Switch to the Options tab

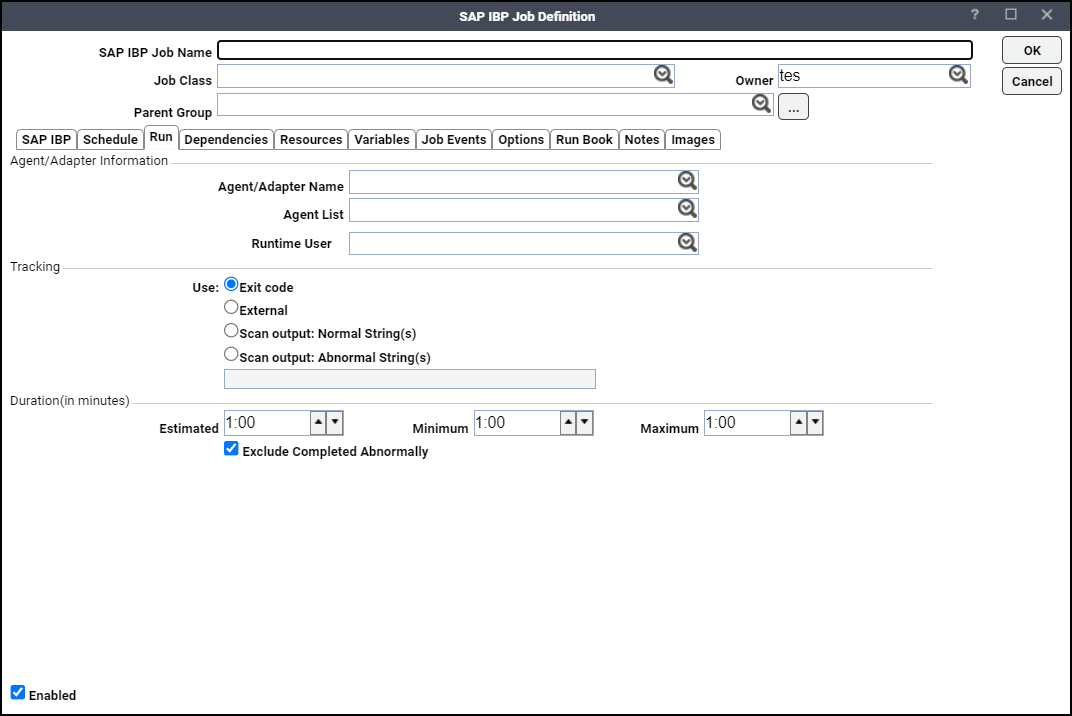(x=521, y=140)
